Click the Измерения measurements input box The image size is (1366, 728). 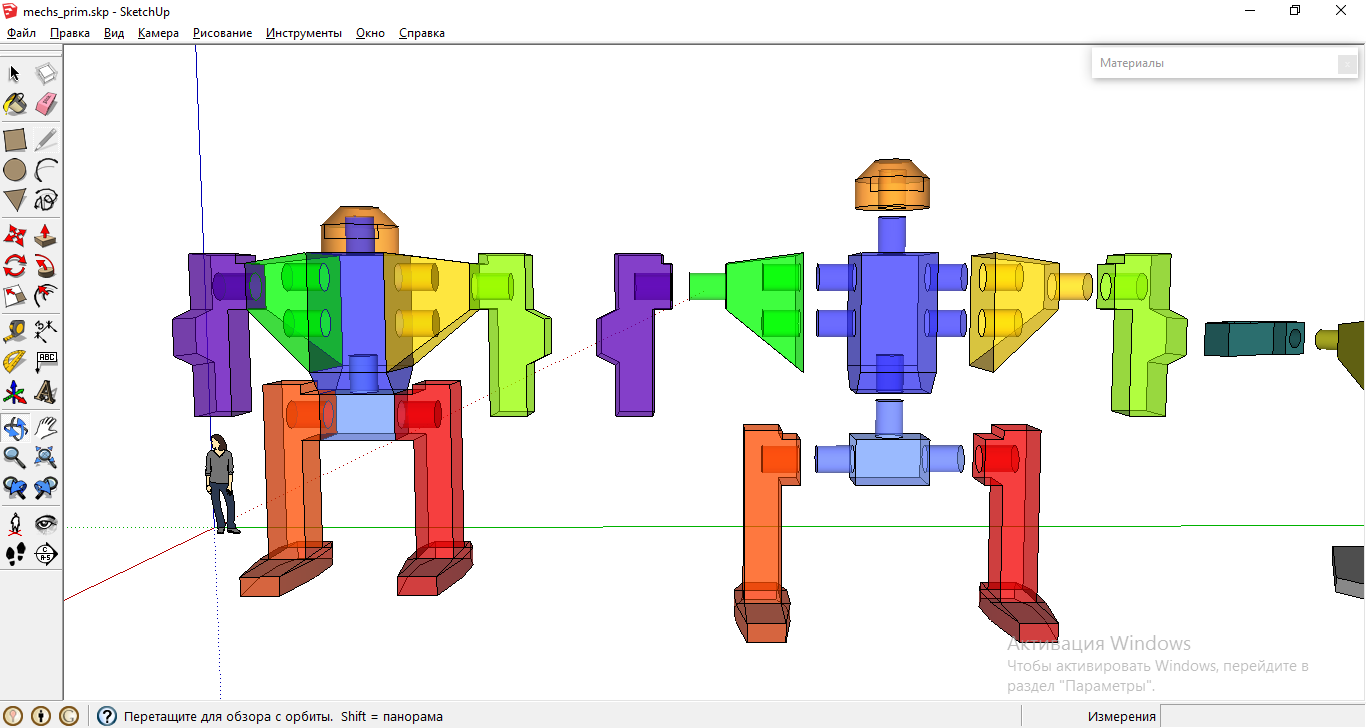point(1262,716)
